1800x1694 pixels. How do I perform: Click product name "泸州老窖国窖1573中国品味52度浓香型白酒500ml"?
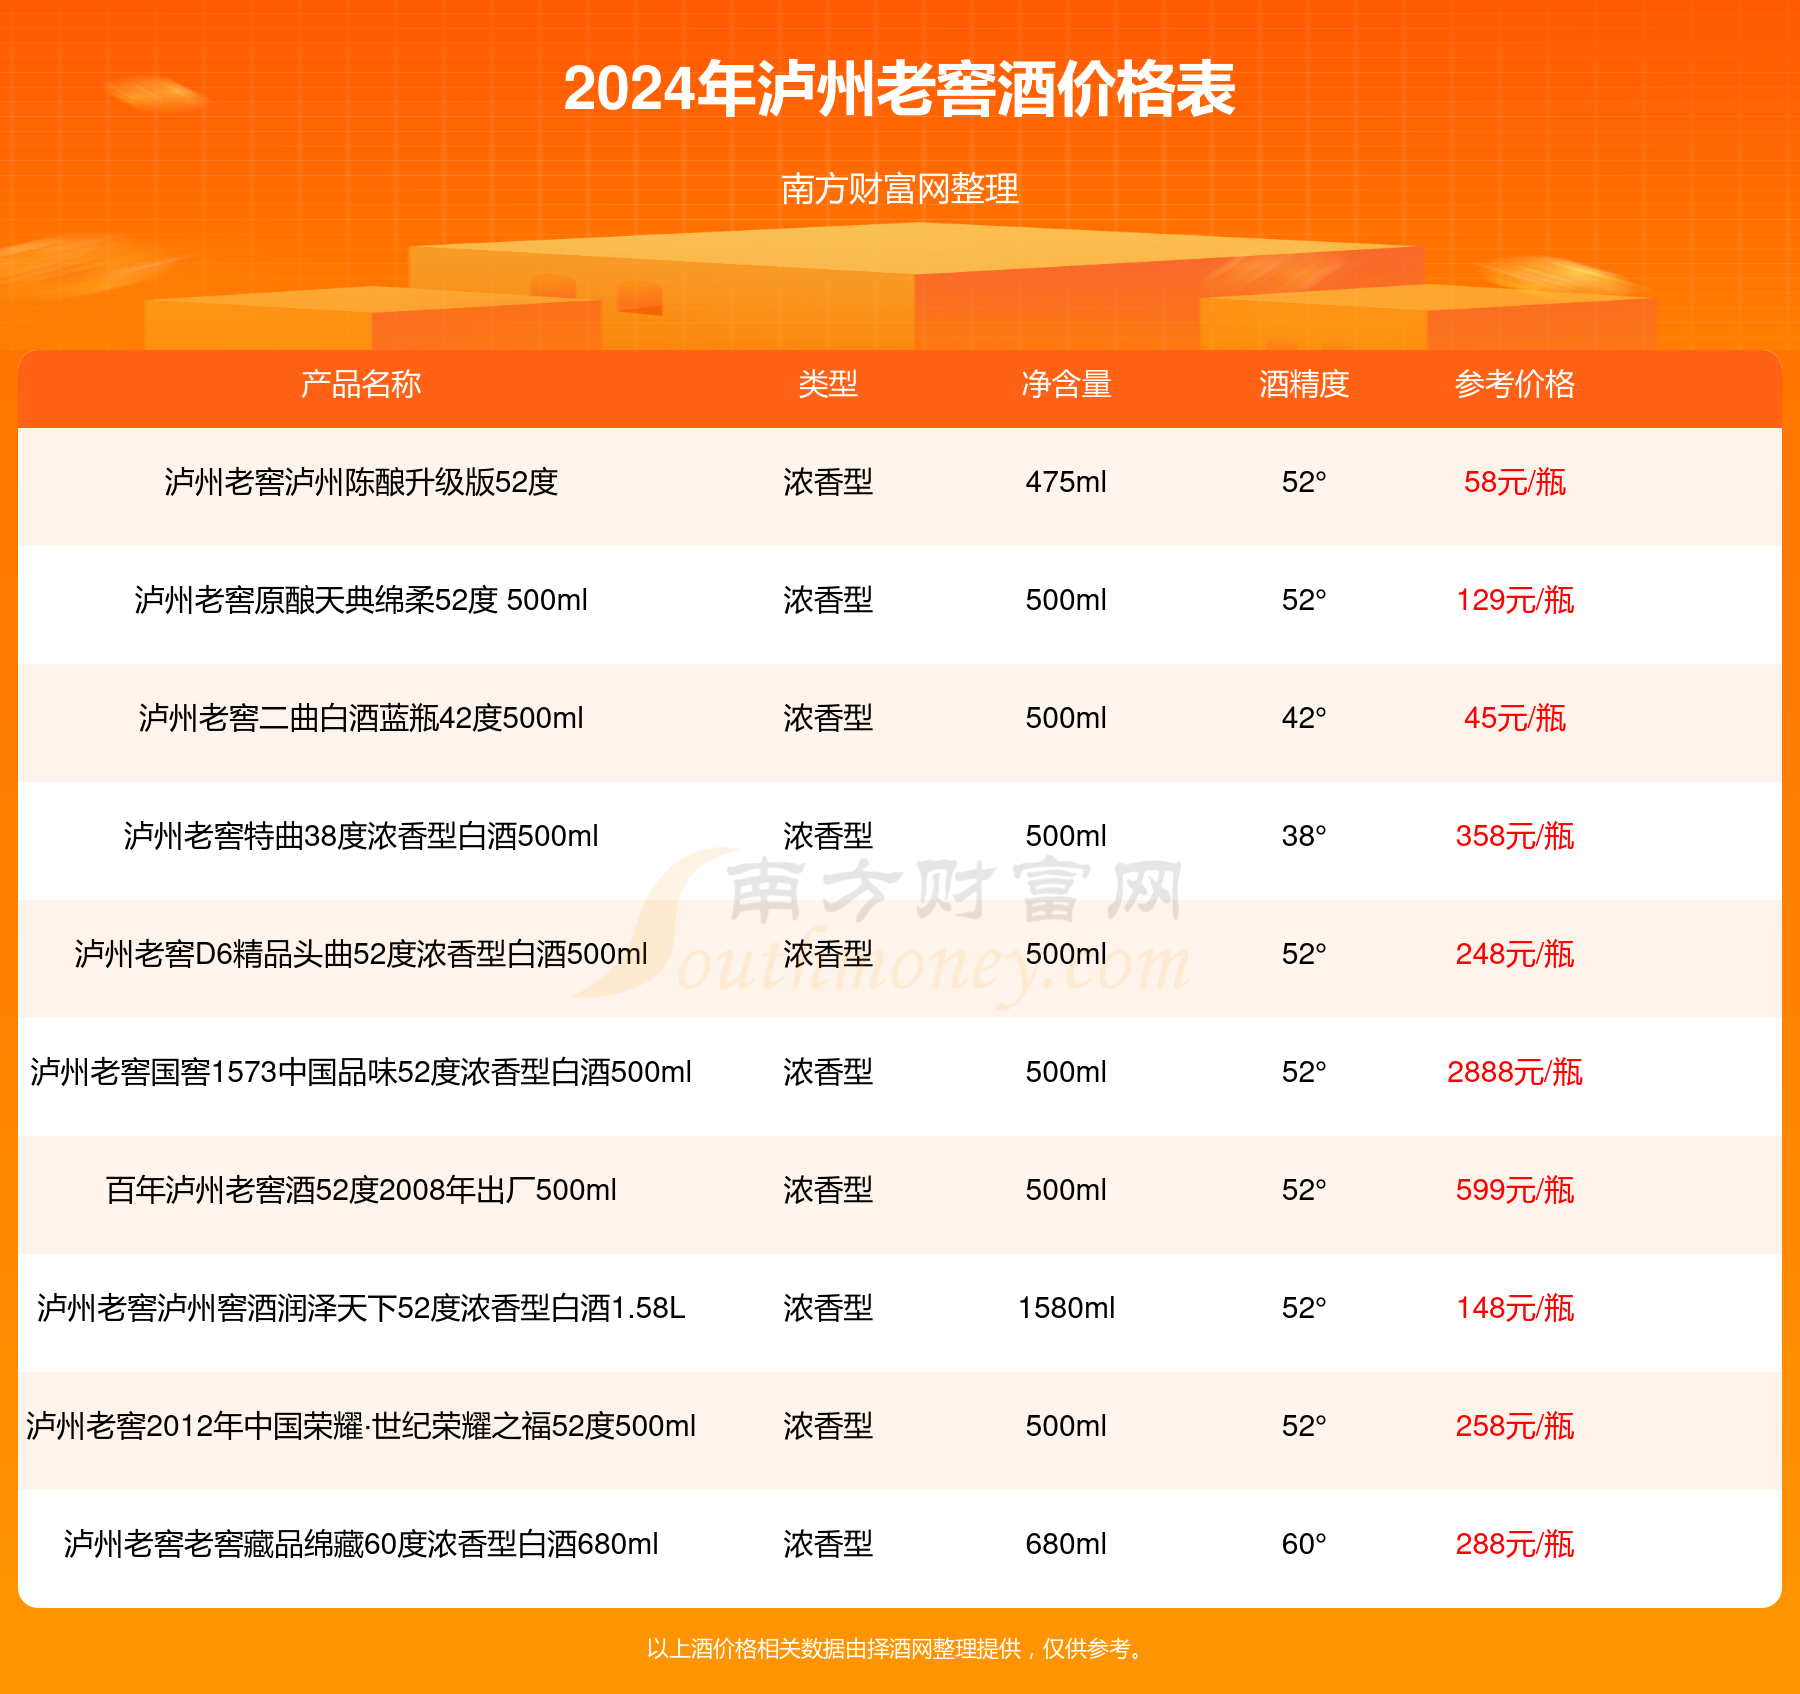pos(361,1072)
